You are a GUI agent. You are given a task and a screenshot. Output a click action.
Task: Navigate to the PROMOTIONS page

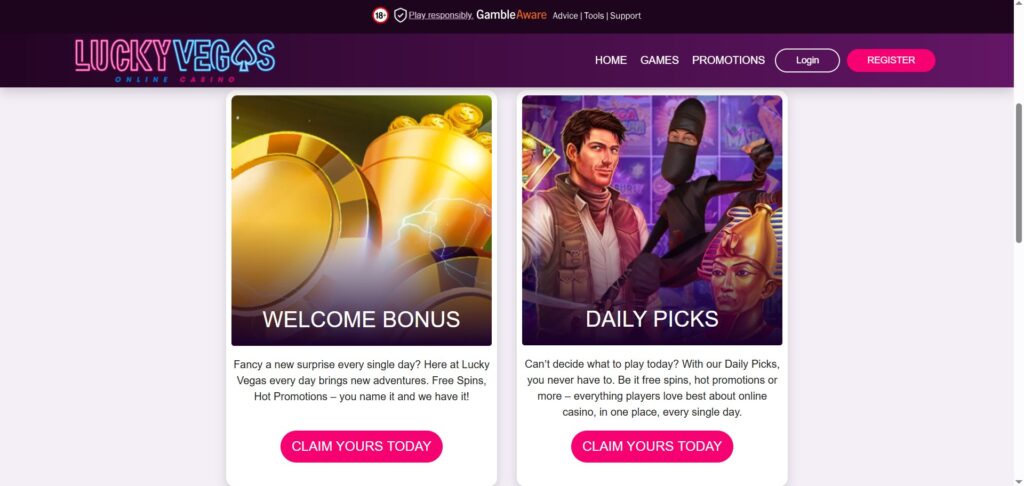(x=728, y=60)
